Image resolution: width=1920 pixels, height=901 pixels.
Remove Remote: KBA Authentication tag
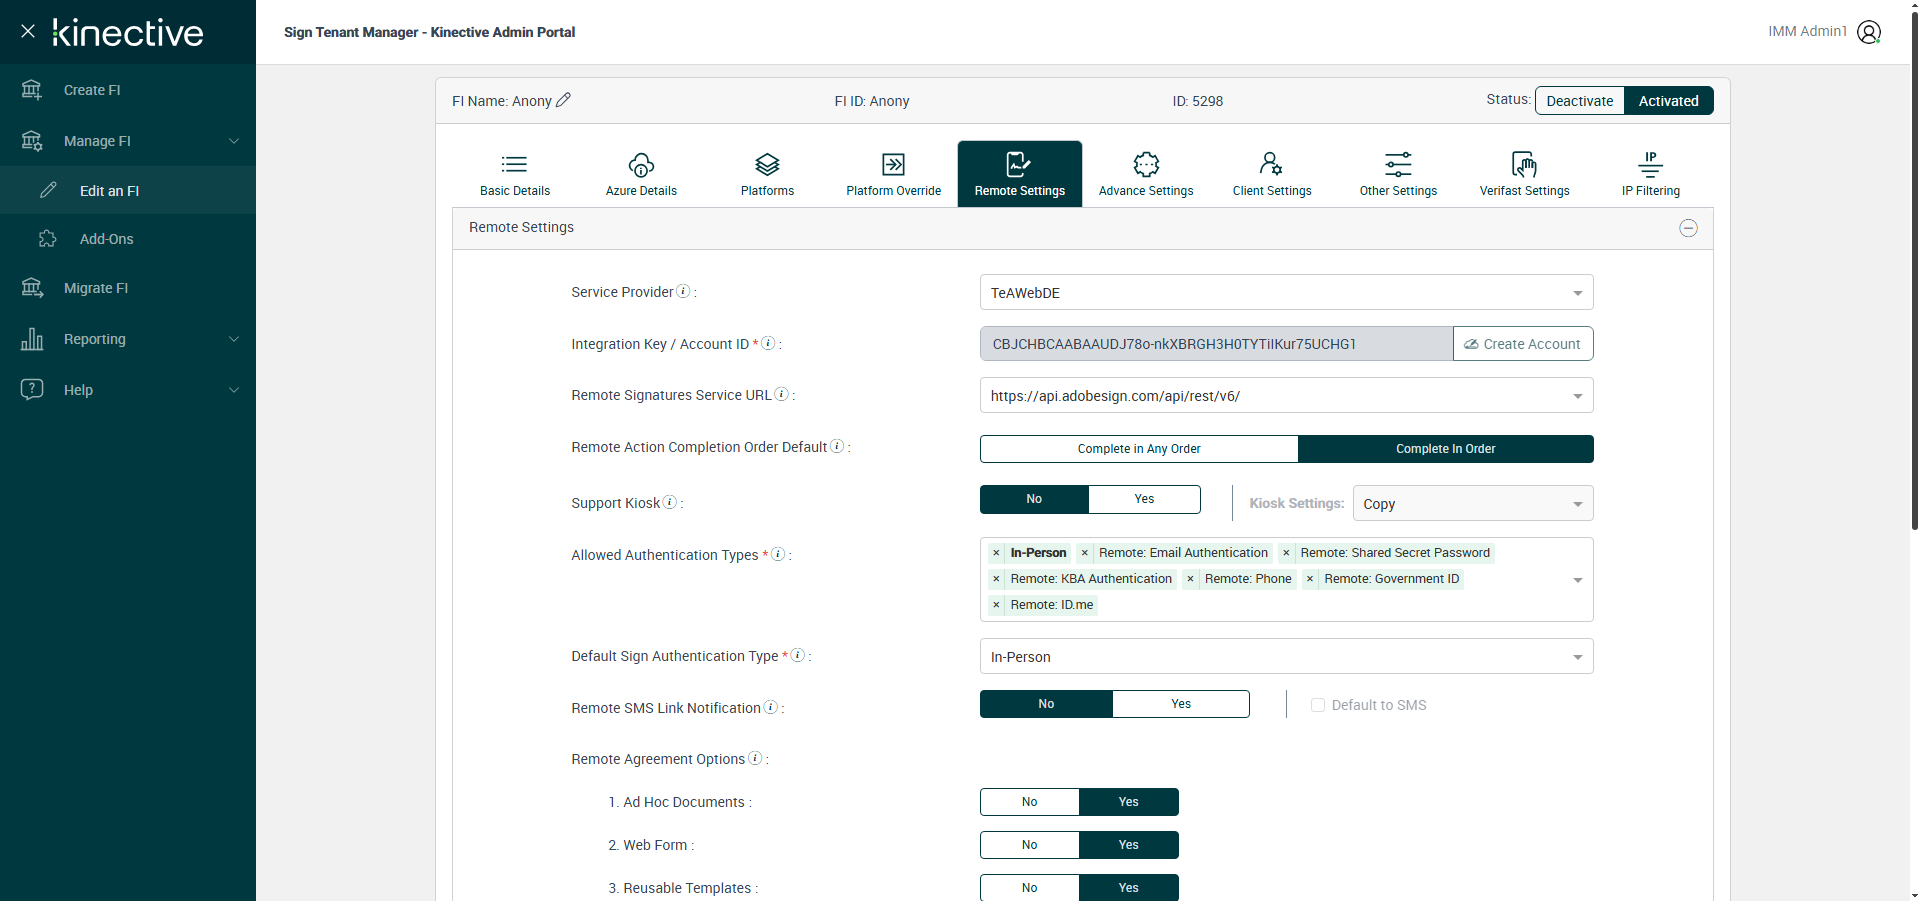(996, 579)
